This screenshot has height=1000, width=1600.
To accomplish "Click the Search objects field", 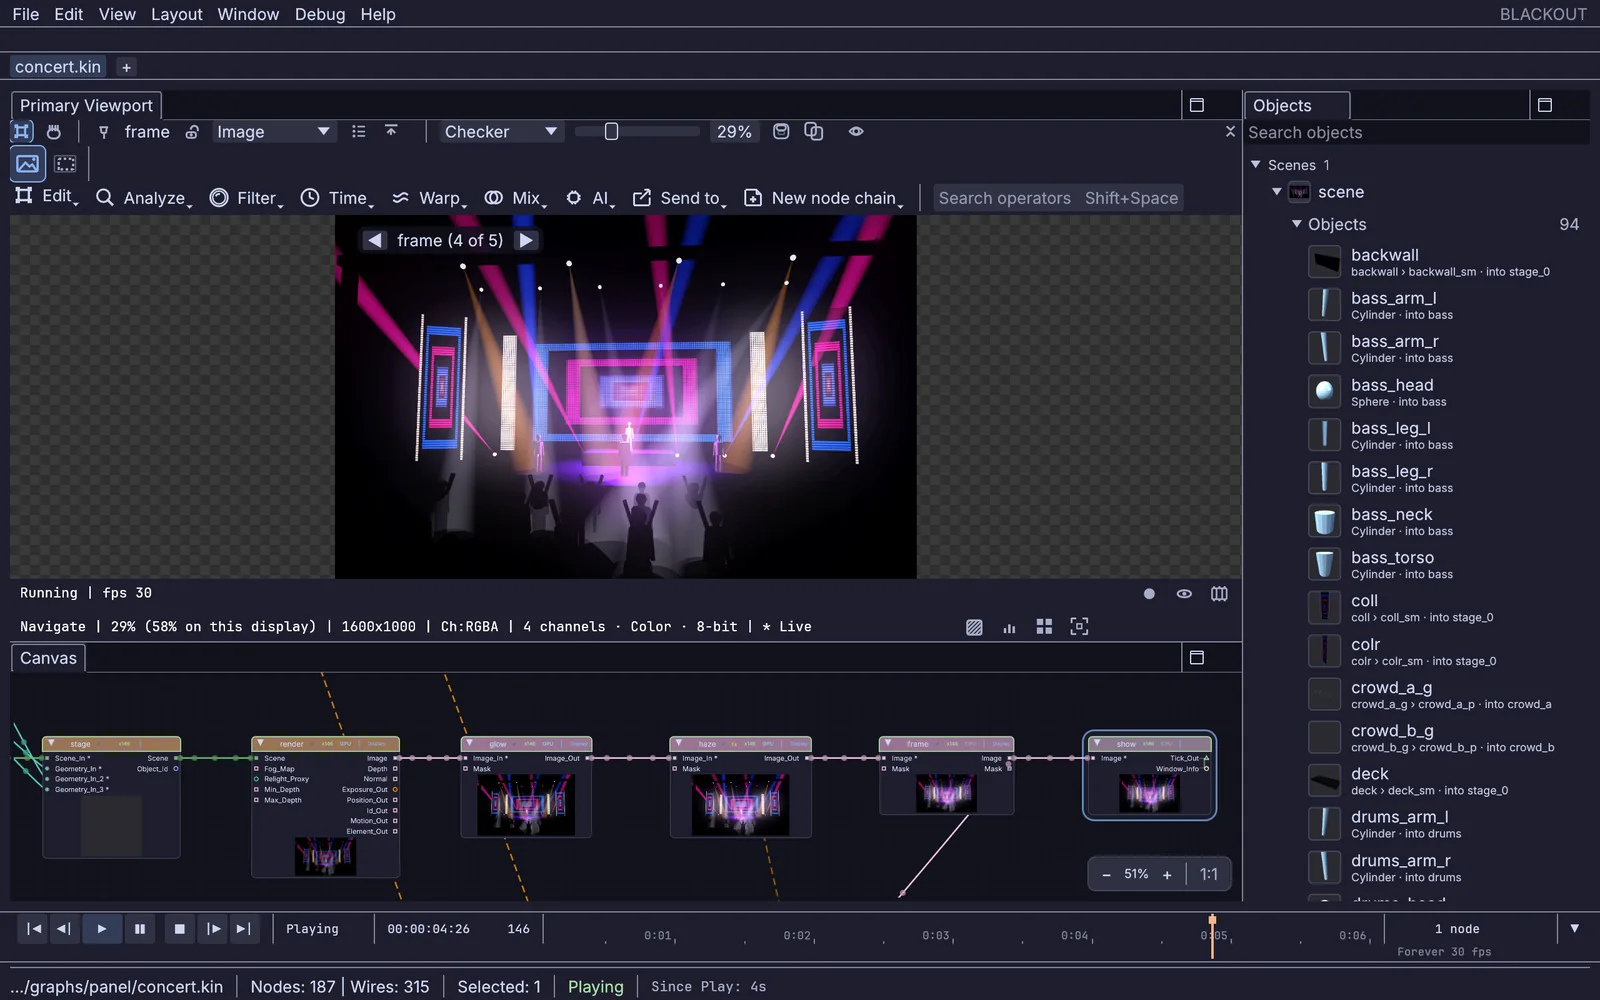I will 1417,133.
